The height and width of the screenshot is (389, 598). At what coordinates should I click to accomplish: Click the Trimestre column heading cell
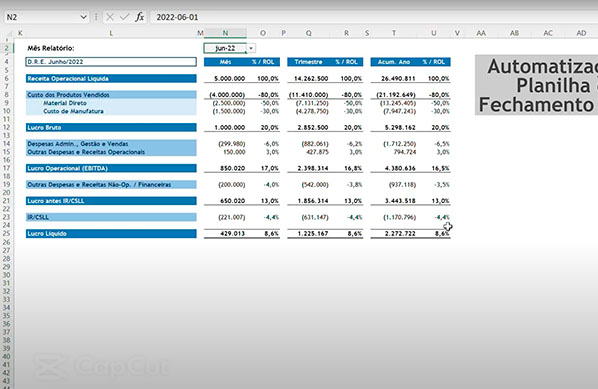[309, 62]
